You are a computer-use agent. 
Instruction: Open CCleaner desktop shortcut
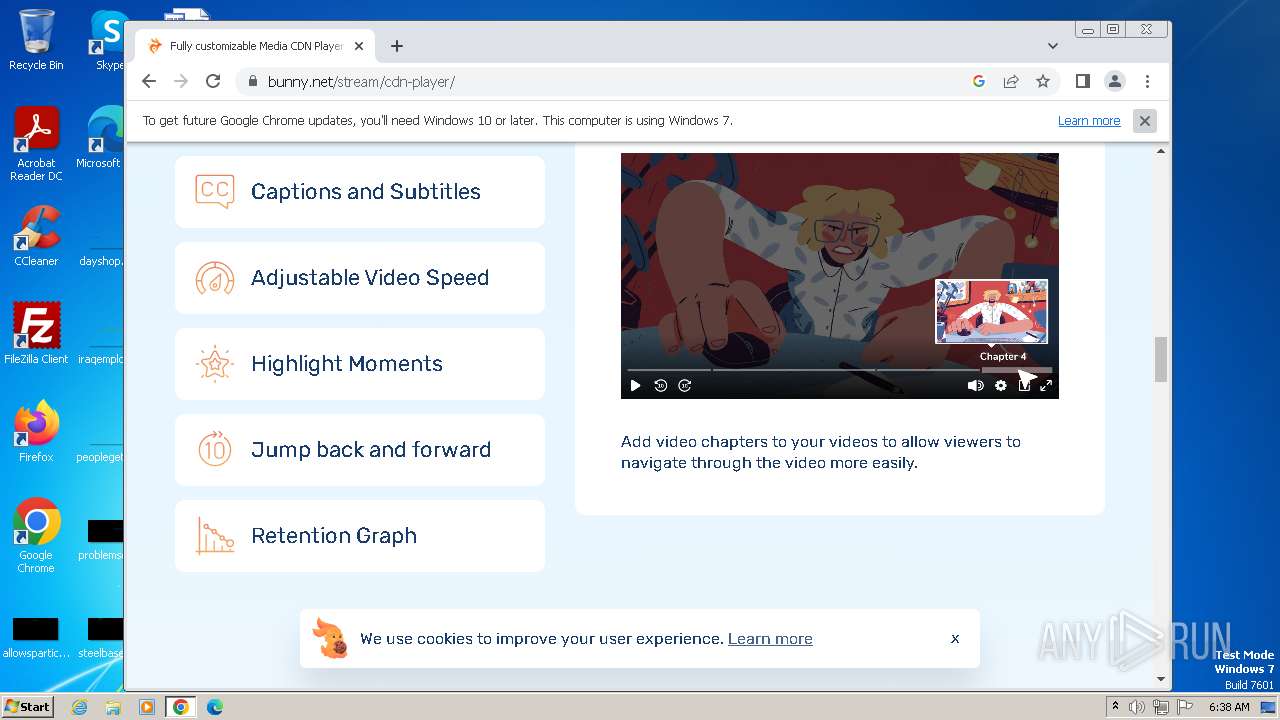36,236
